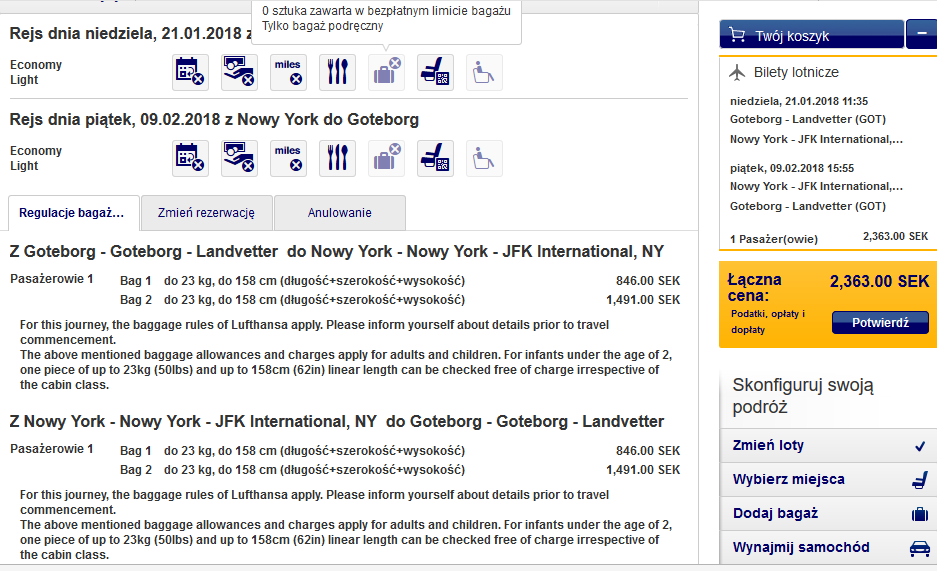Click reclining seat icon for 09.02.2018 flight

pos(484,158)
